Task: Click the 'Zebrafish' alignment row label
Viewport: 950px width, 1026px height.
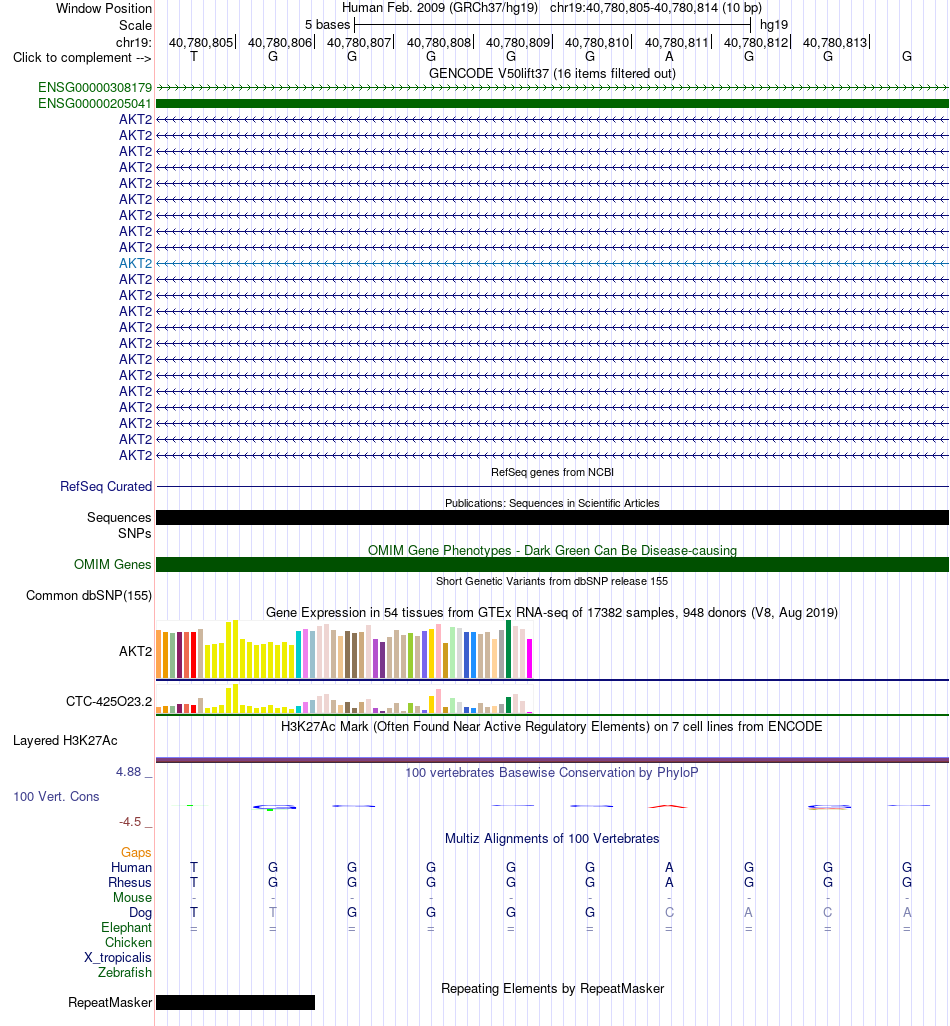Action: click(125, 973)
